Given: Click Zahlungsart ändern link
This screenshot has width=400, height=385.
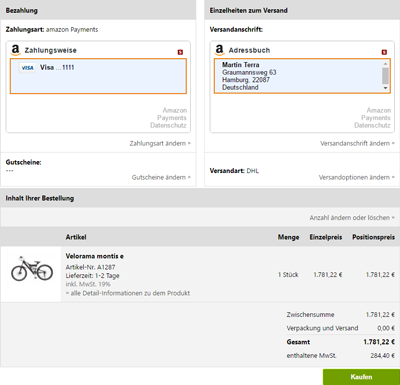Looking at the screenshot, I should pyautogui.click(x=160, y=143).
